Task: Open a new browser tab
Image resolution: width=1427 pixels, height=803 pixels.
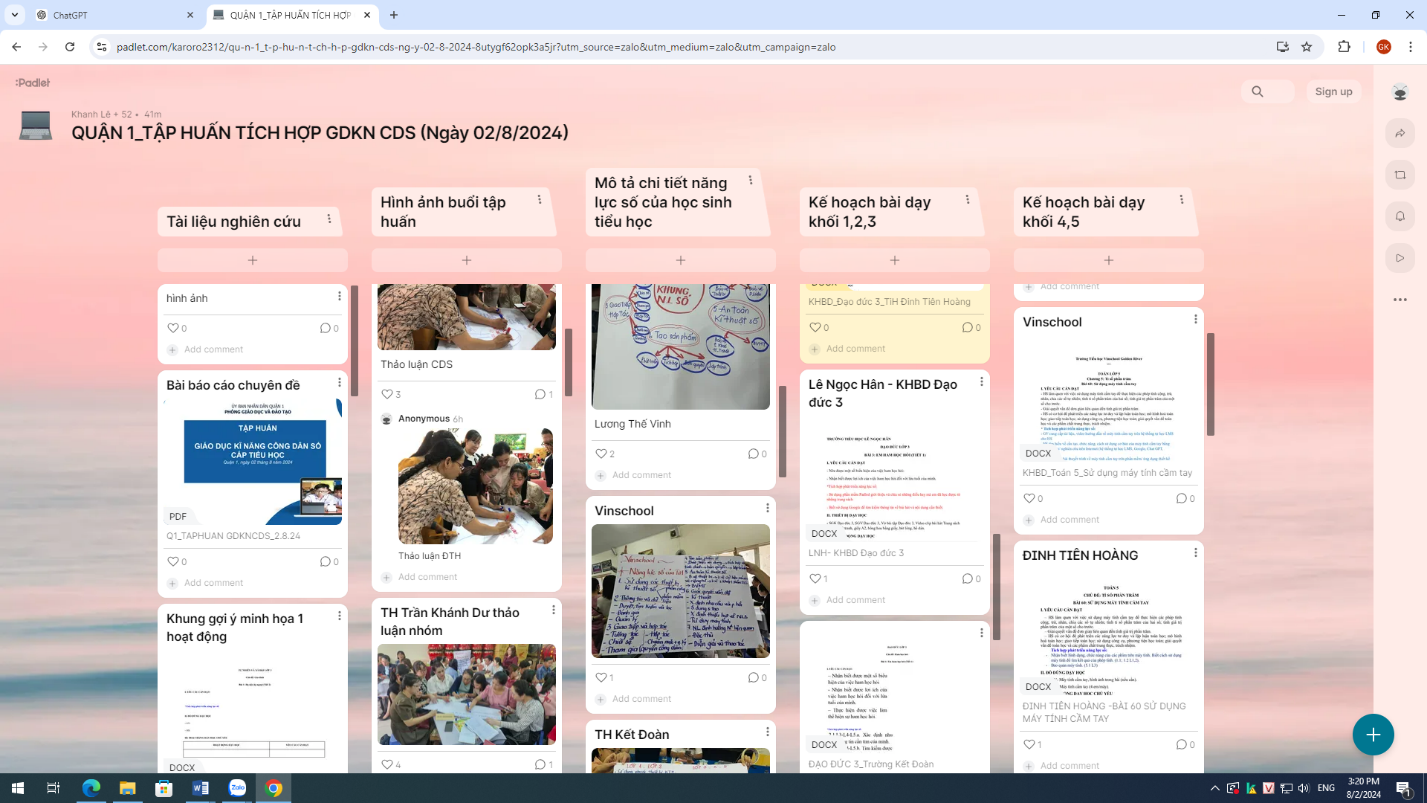Action: pyautogui.click(x=394, y=15)
